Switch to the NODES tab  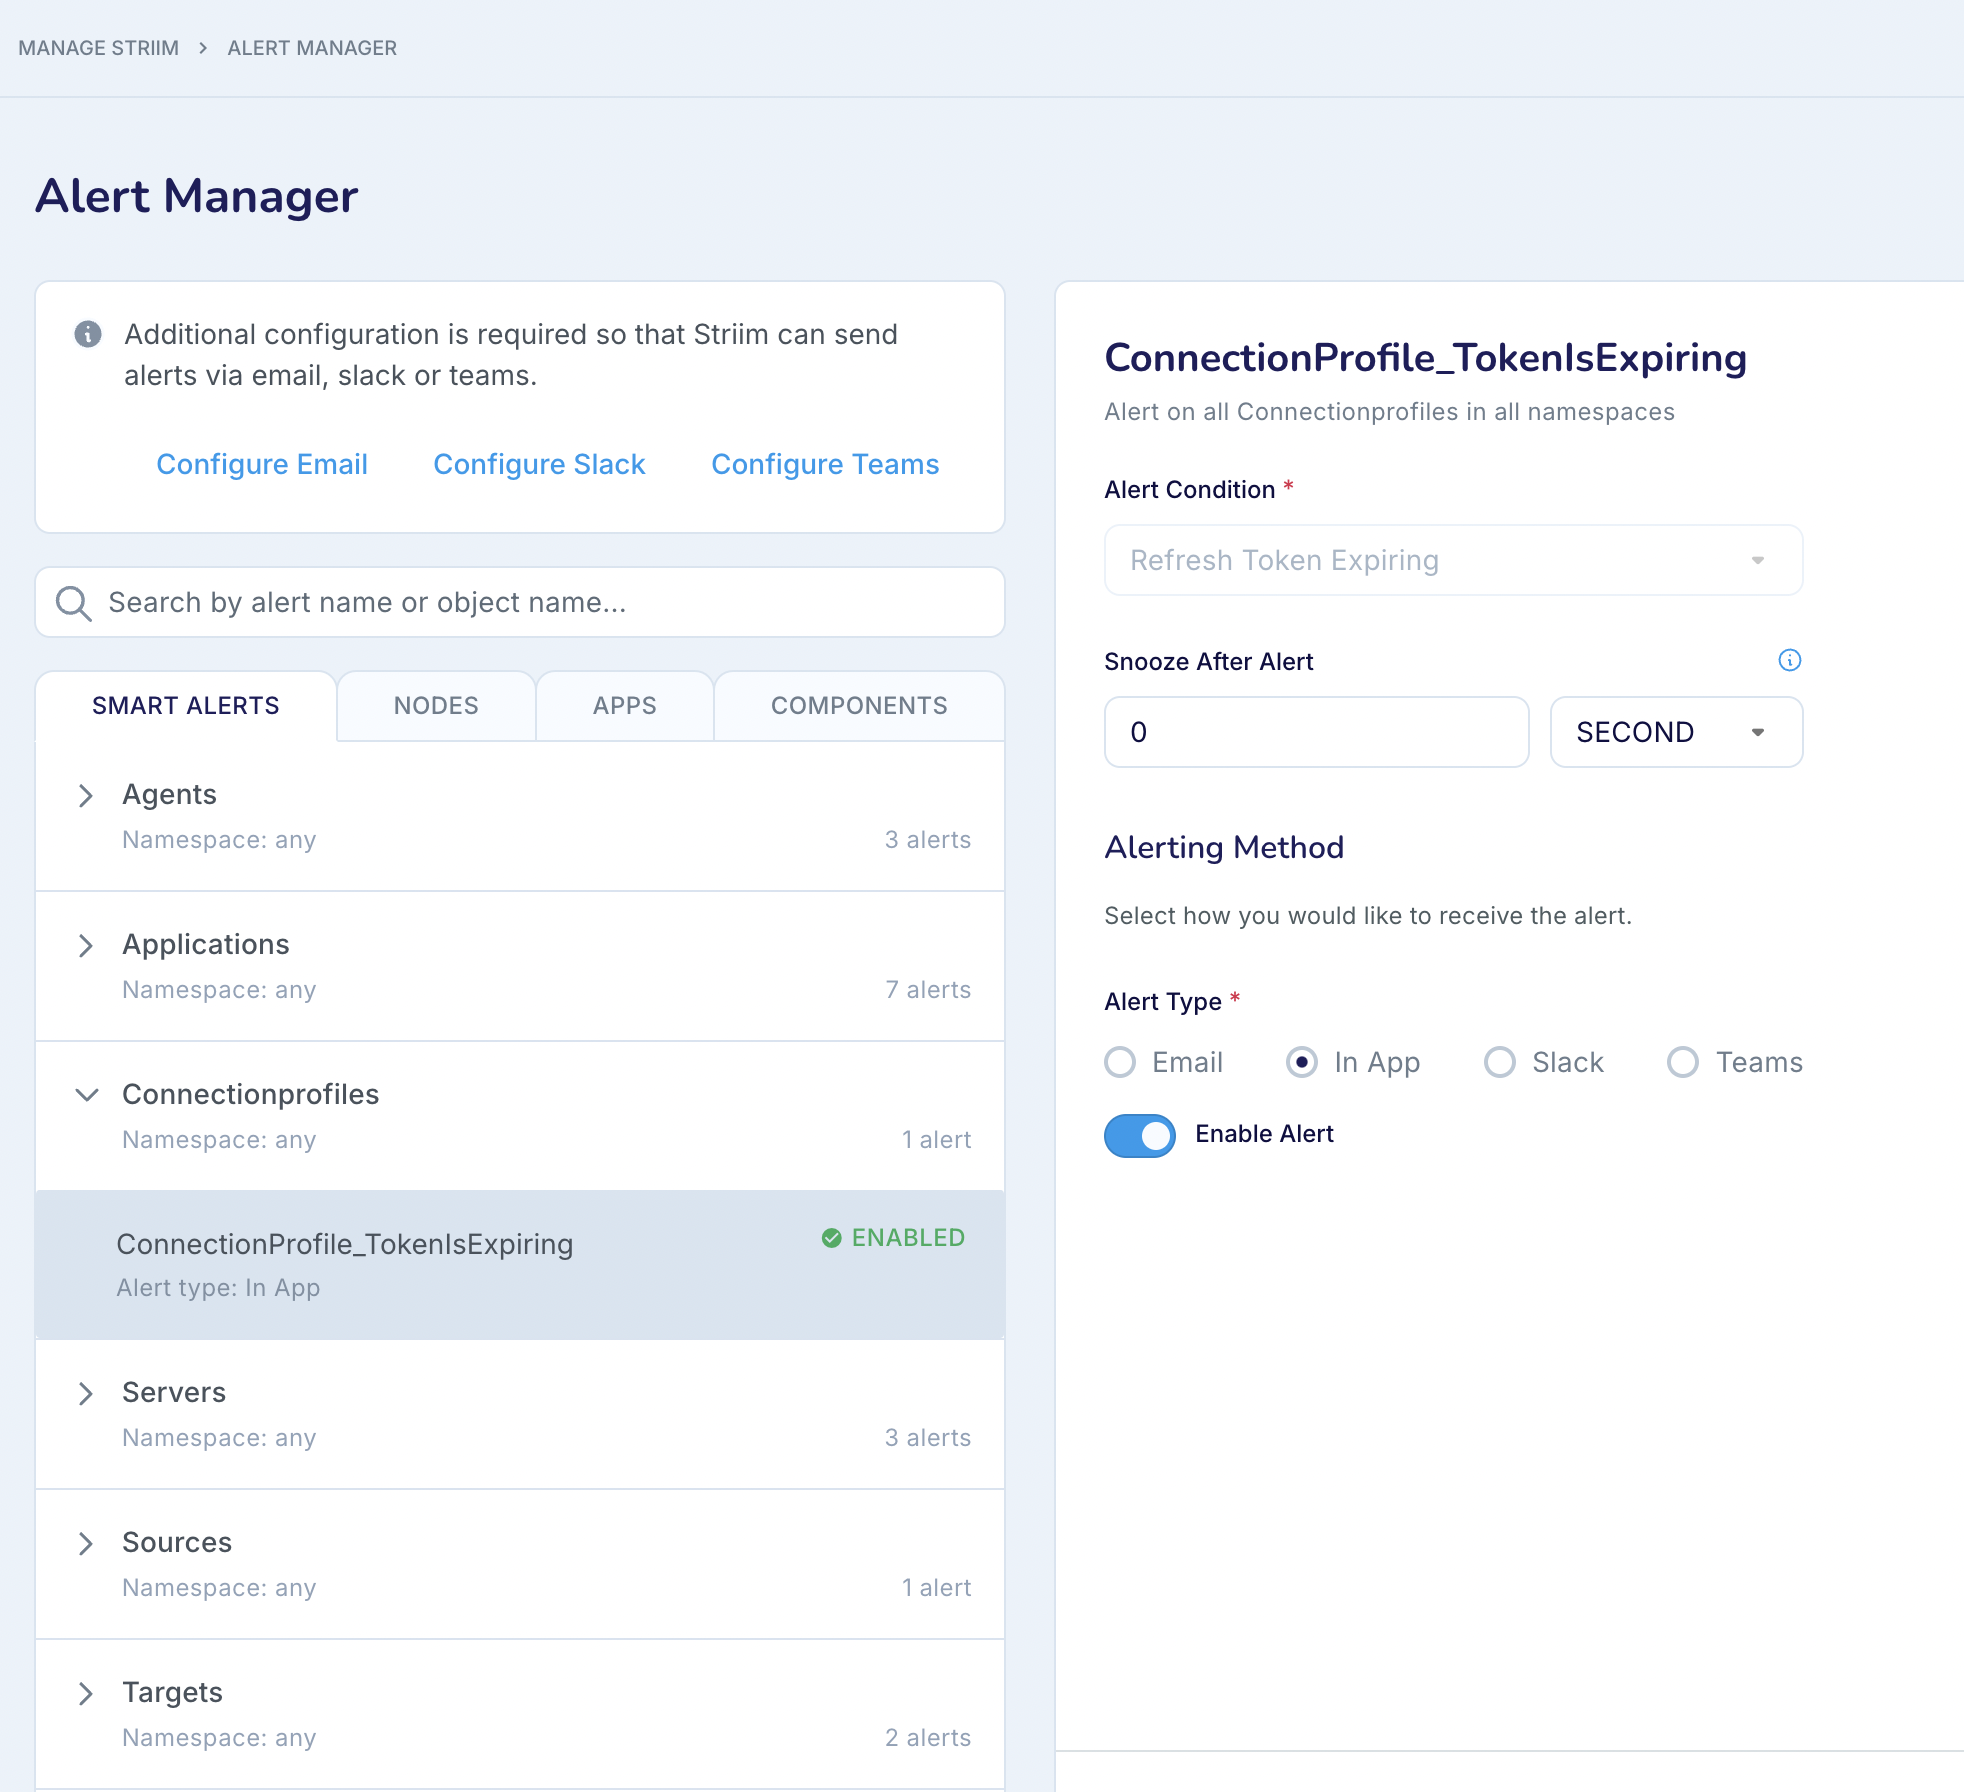pyautogui.click(x=436, y=706)
